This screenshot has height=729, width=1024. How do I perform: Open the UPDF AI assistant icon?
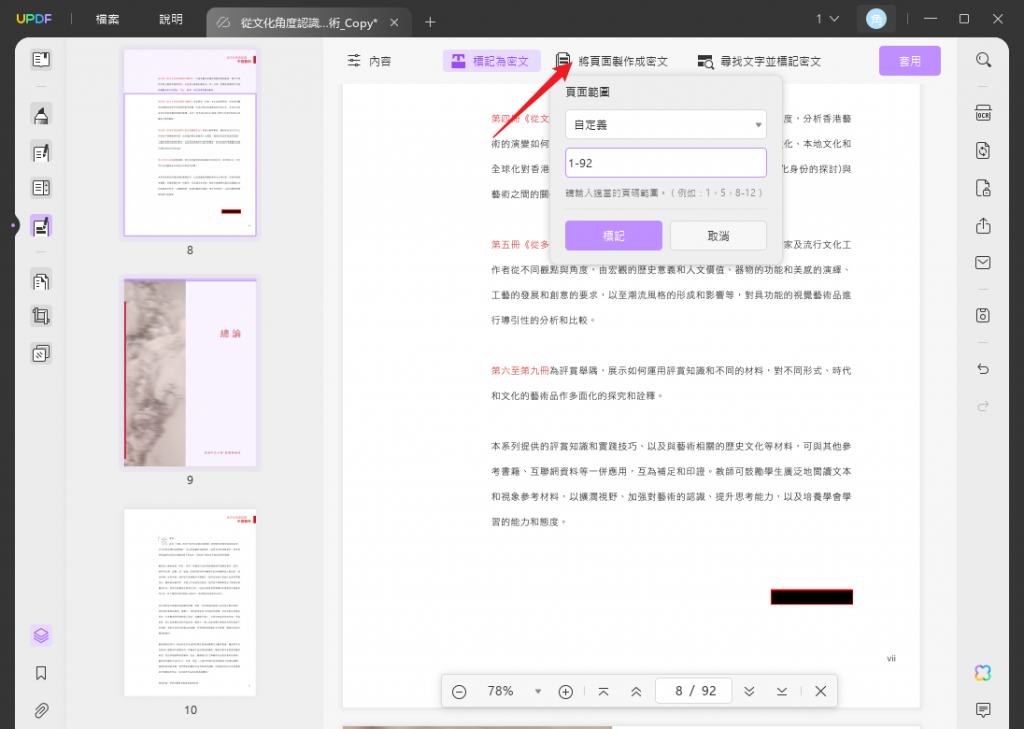coord(983,673)
